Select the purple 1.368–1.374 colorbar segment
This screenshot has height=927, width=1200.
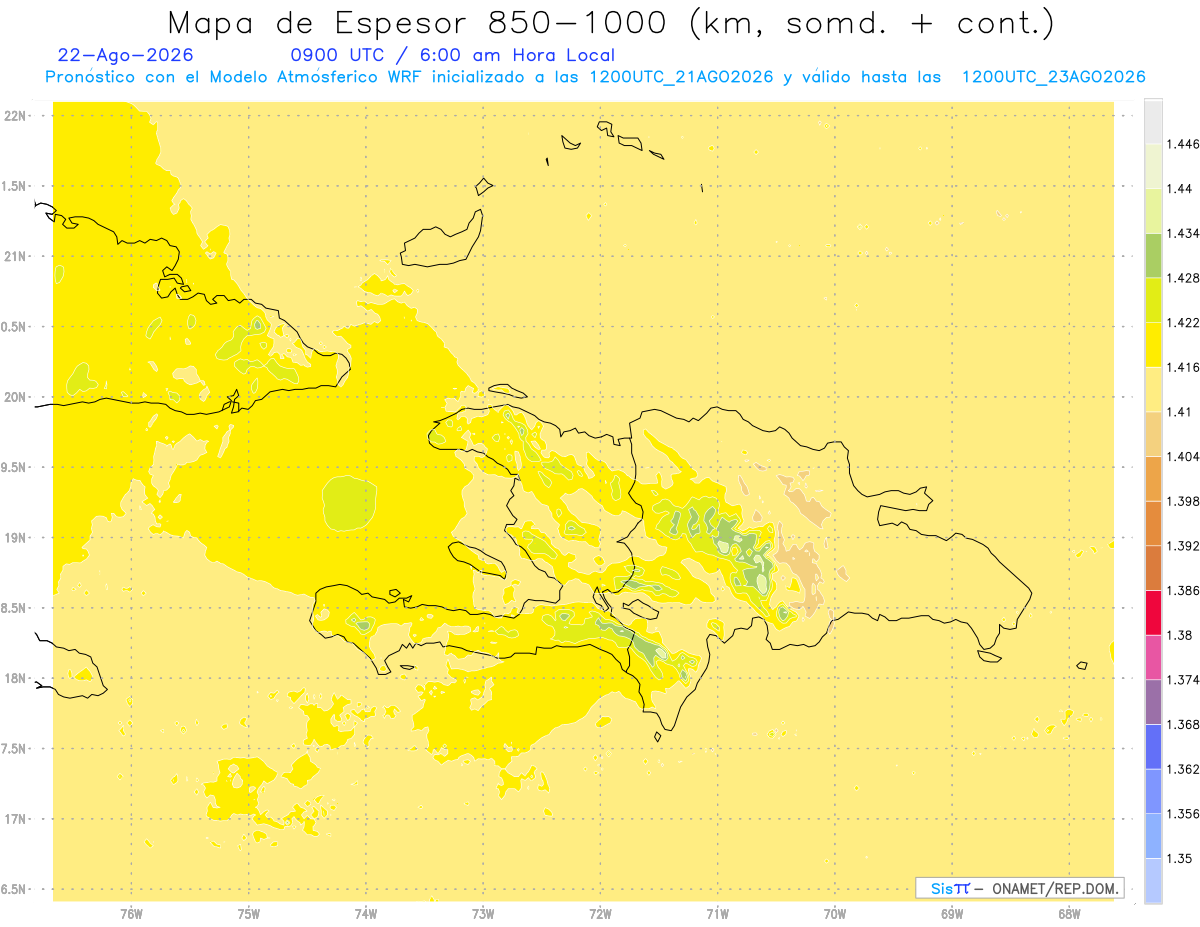1153,701
